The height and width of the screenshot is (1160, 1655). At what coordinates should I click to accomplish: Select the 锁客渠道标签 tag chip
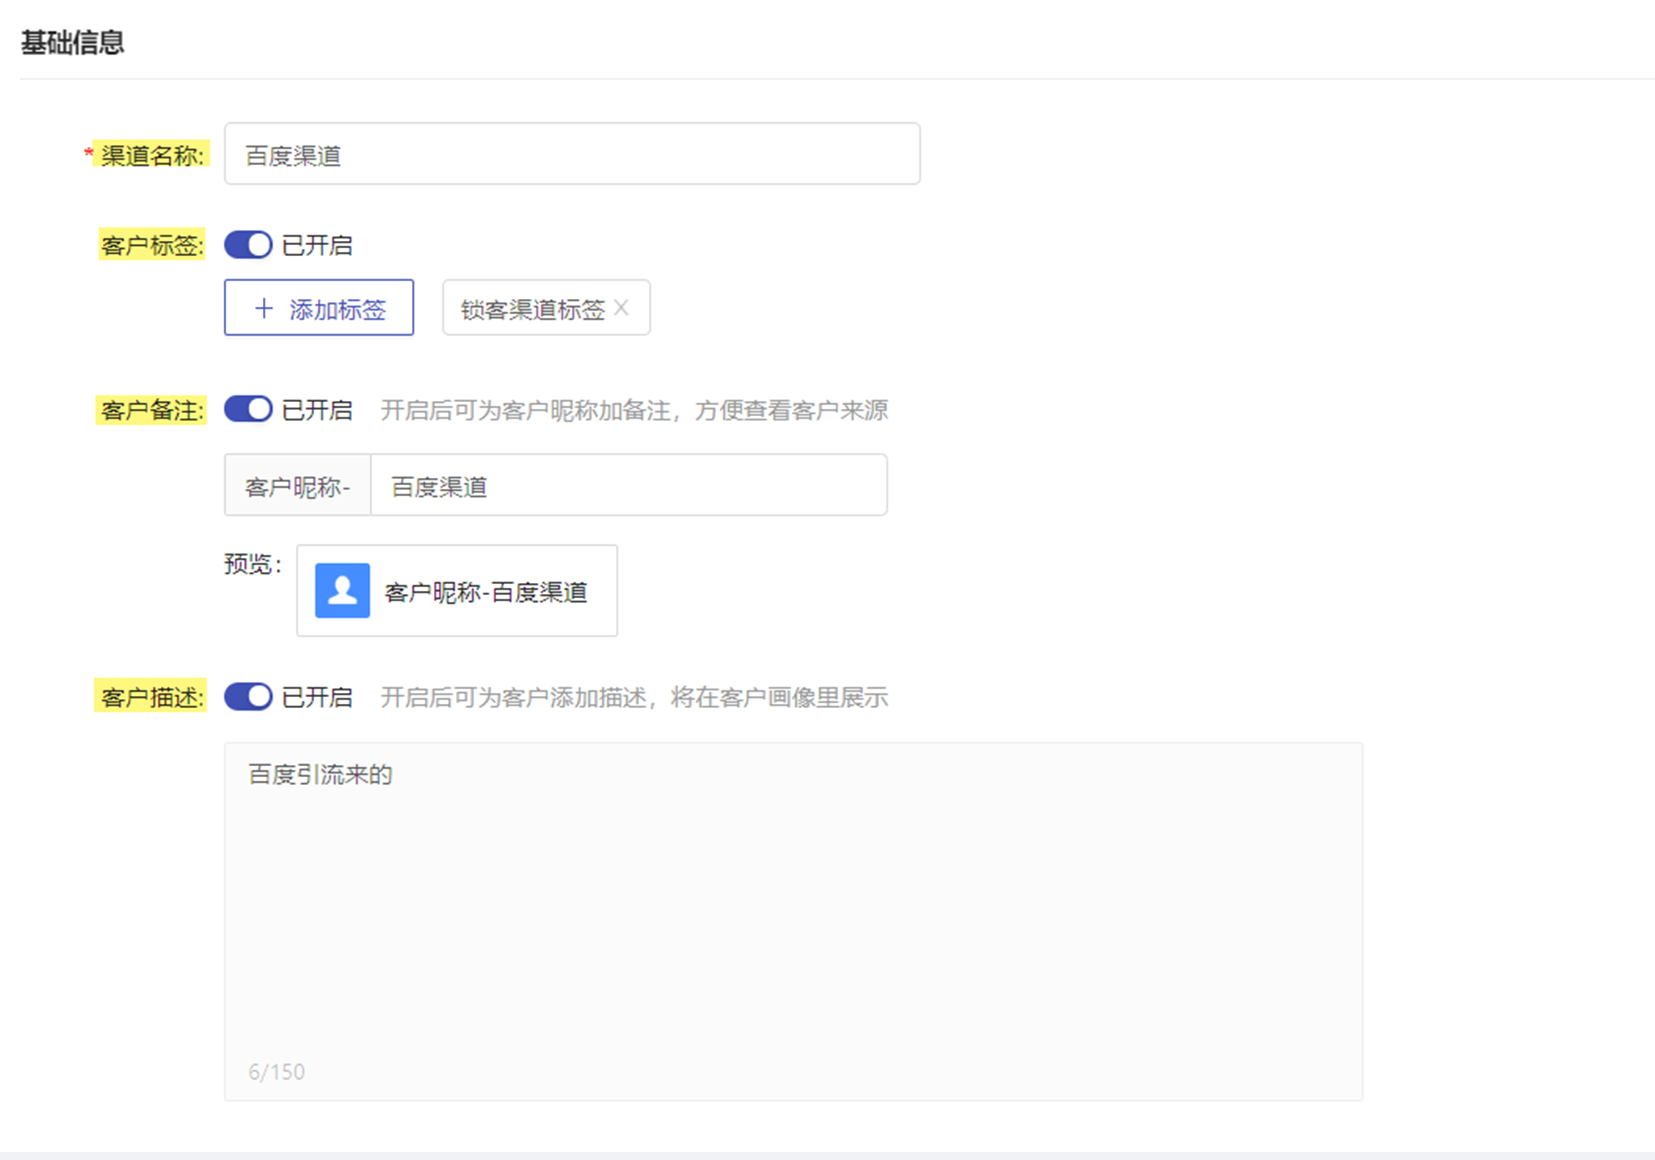pos(546,308)
